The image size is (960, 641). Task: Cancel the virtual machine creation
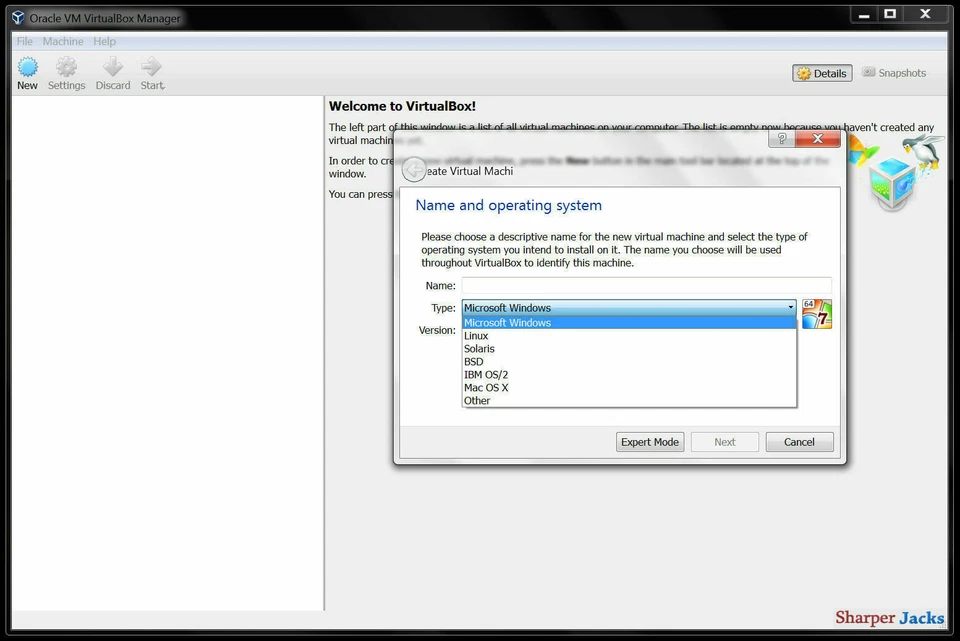pos(799,441)
